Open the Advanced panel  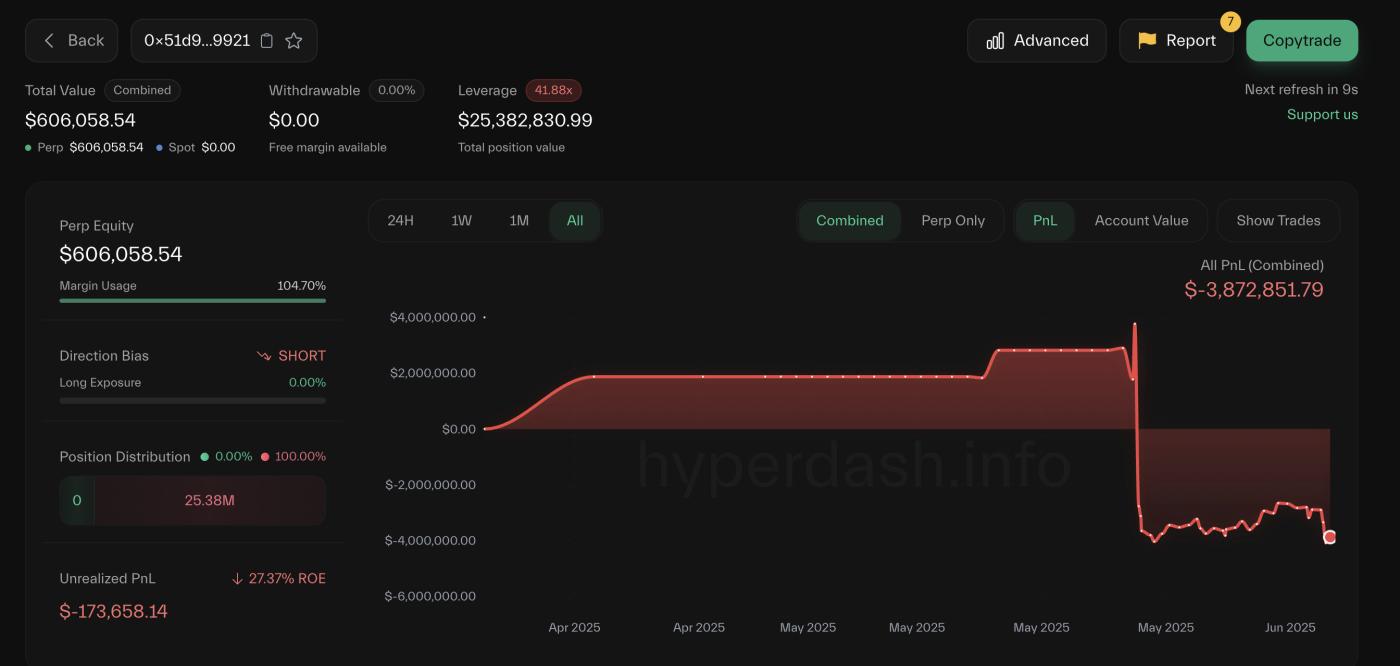(x=1037, y=40)
